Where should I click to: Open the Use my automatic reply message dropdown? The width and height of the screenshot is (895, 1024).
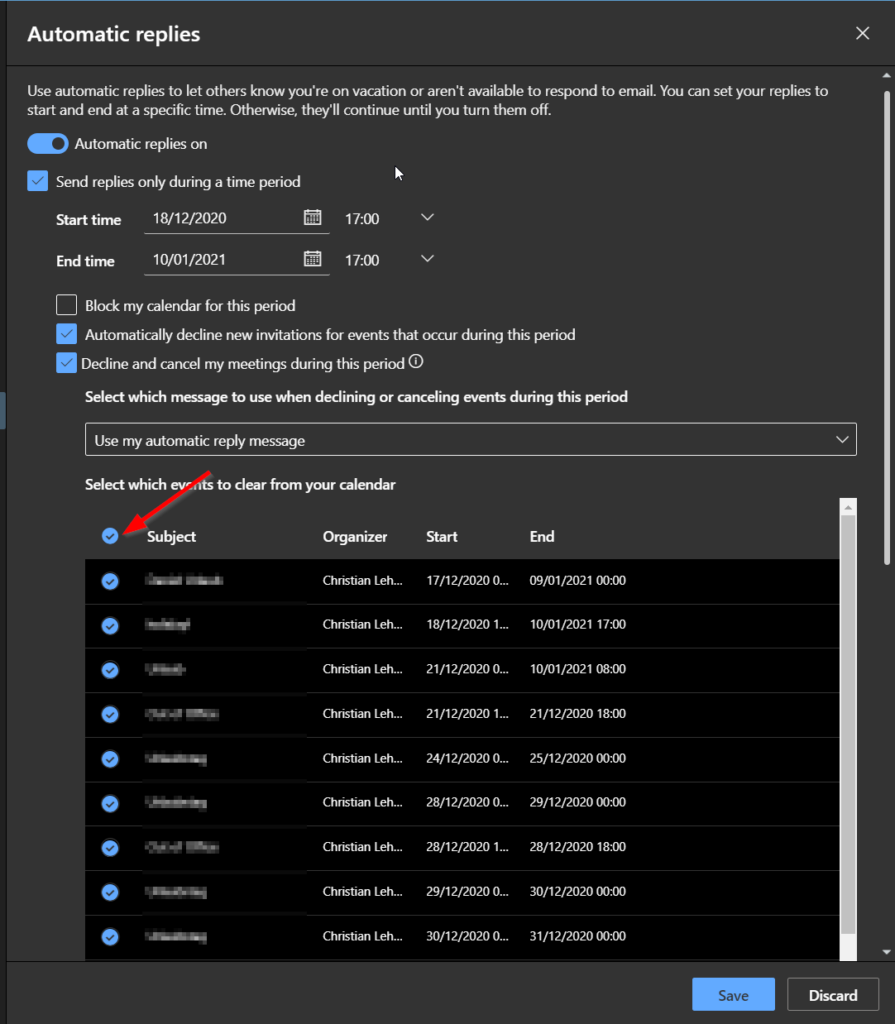point(470,440)
